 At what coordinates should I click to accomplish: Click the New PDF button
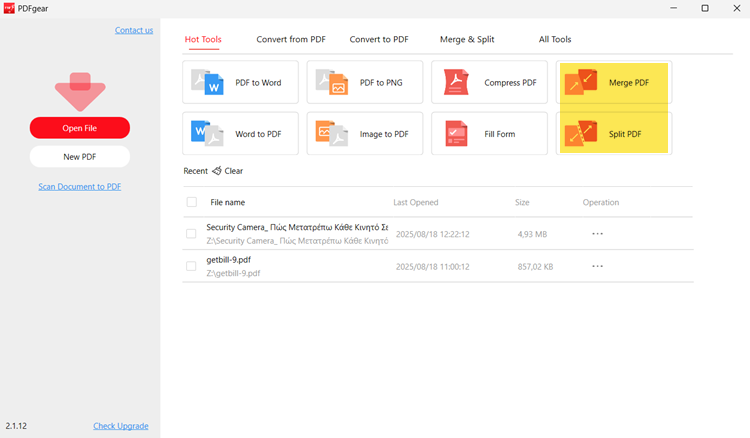(80, 156)
